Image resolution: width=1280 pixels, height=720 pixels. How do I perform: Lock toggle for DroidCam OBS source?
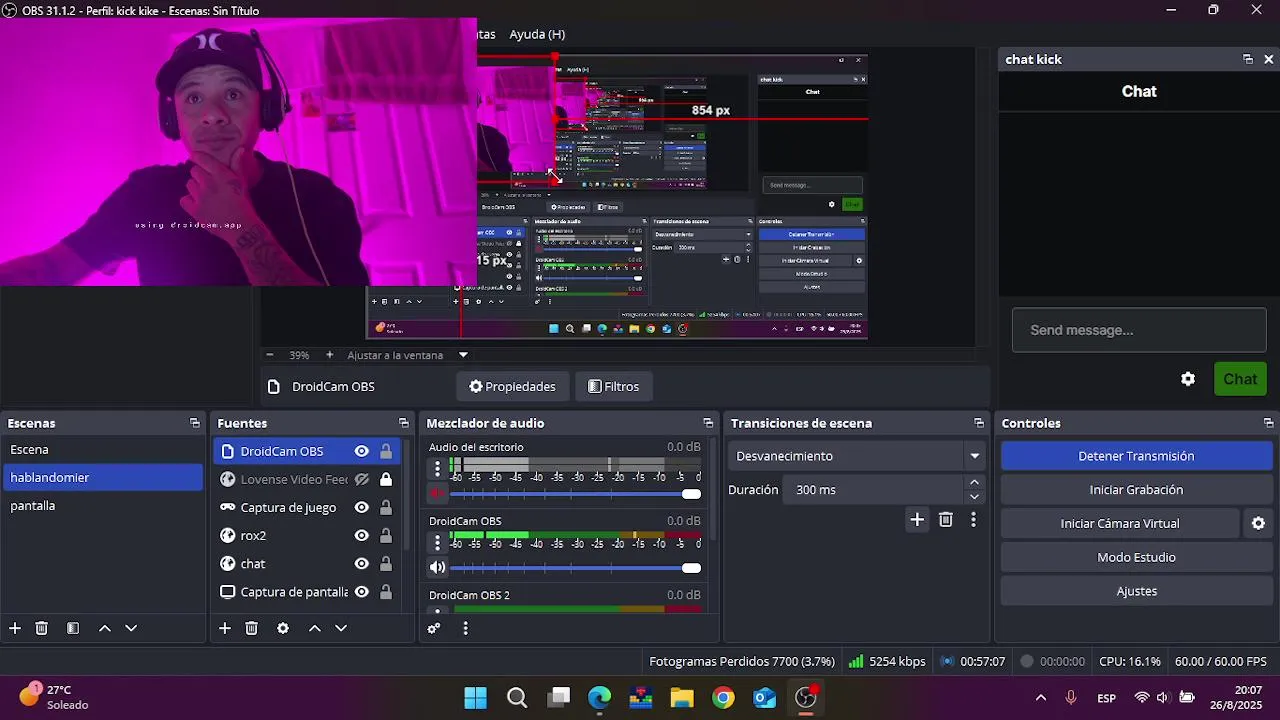pos(386,451)
